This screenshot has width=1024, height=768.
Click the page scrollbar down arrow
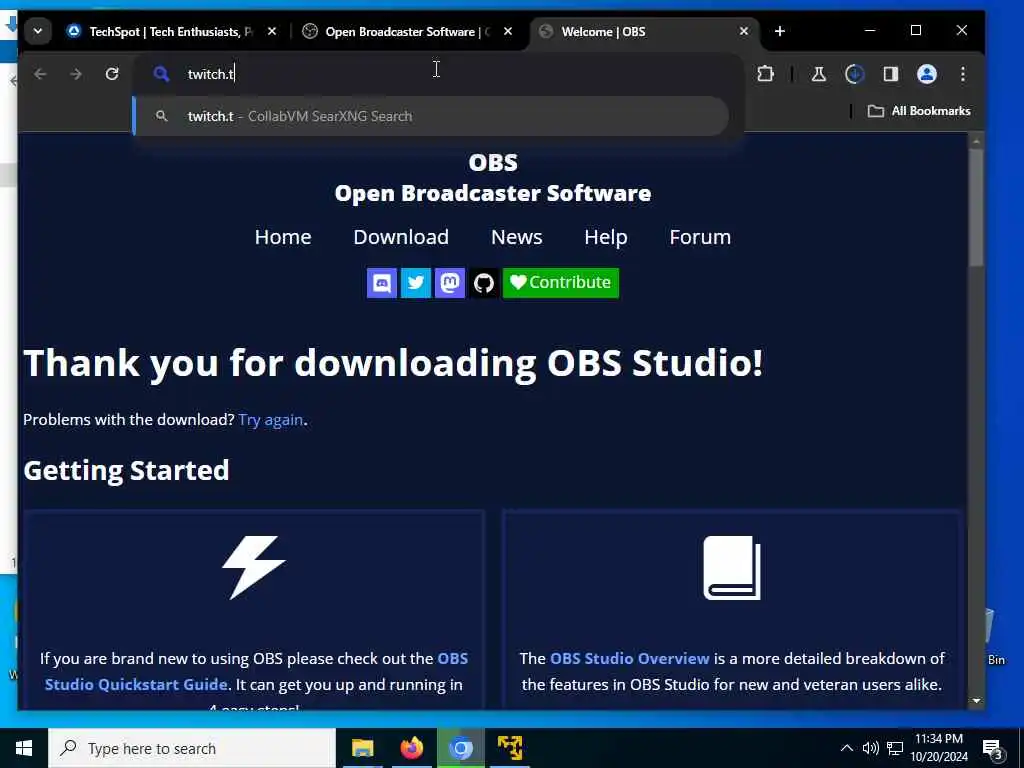click(x=976, y=701)
